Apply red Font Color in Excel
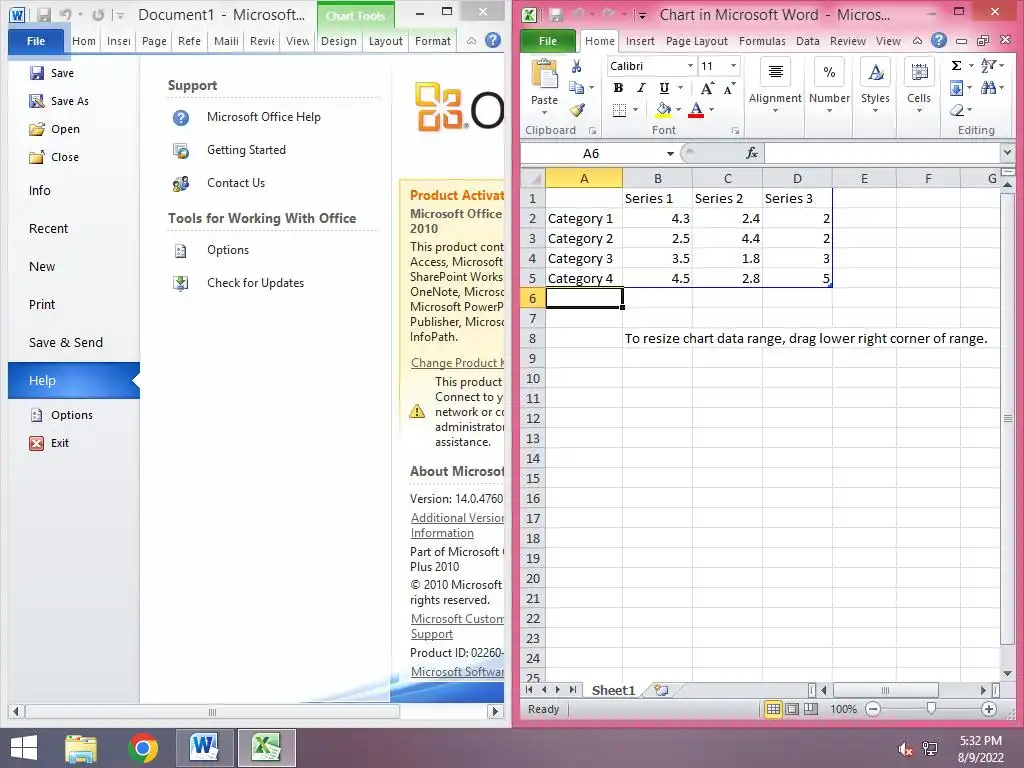The image size is (1024, 768). point(696,110)
